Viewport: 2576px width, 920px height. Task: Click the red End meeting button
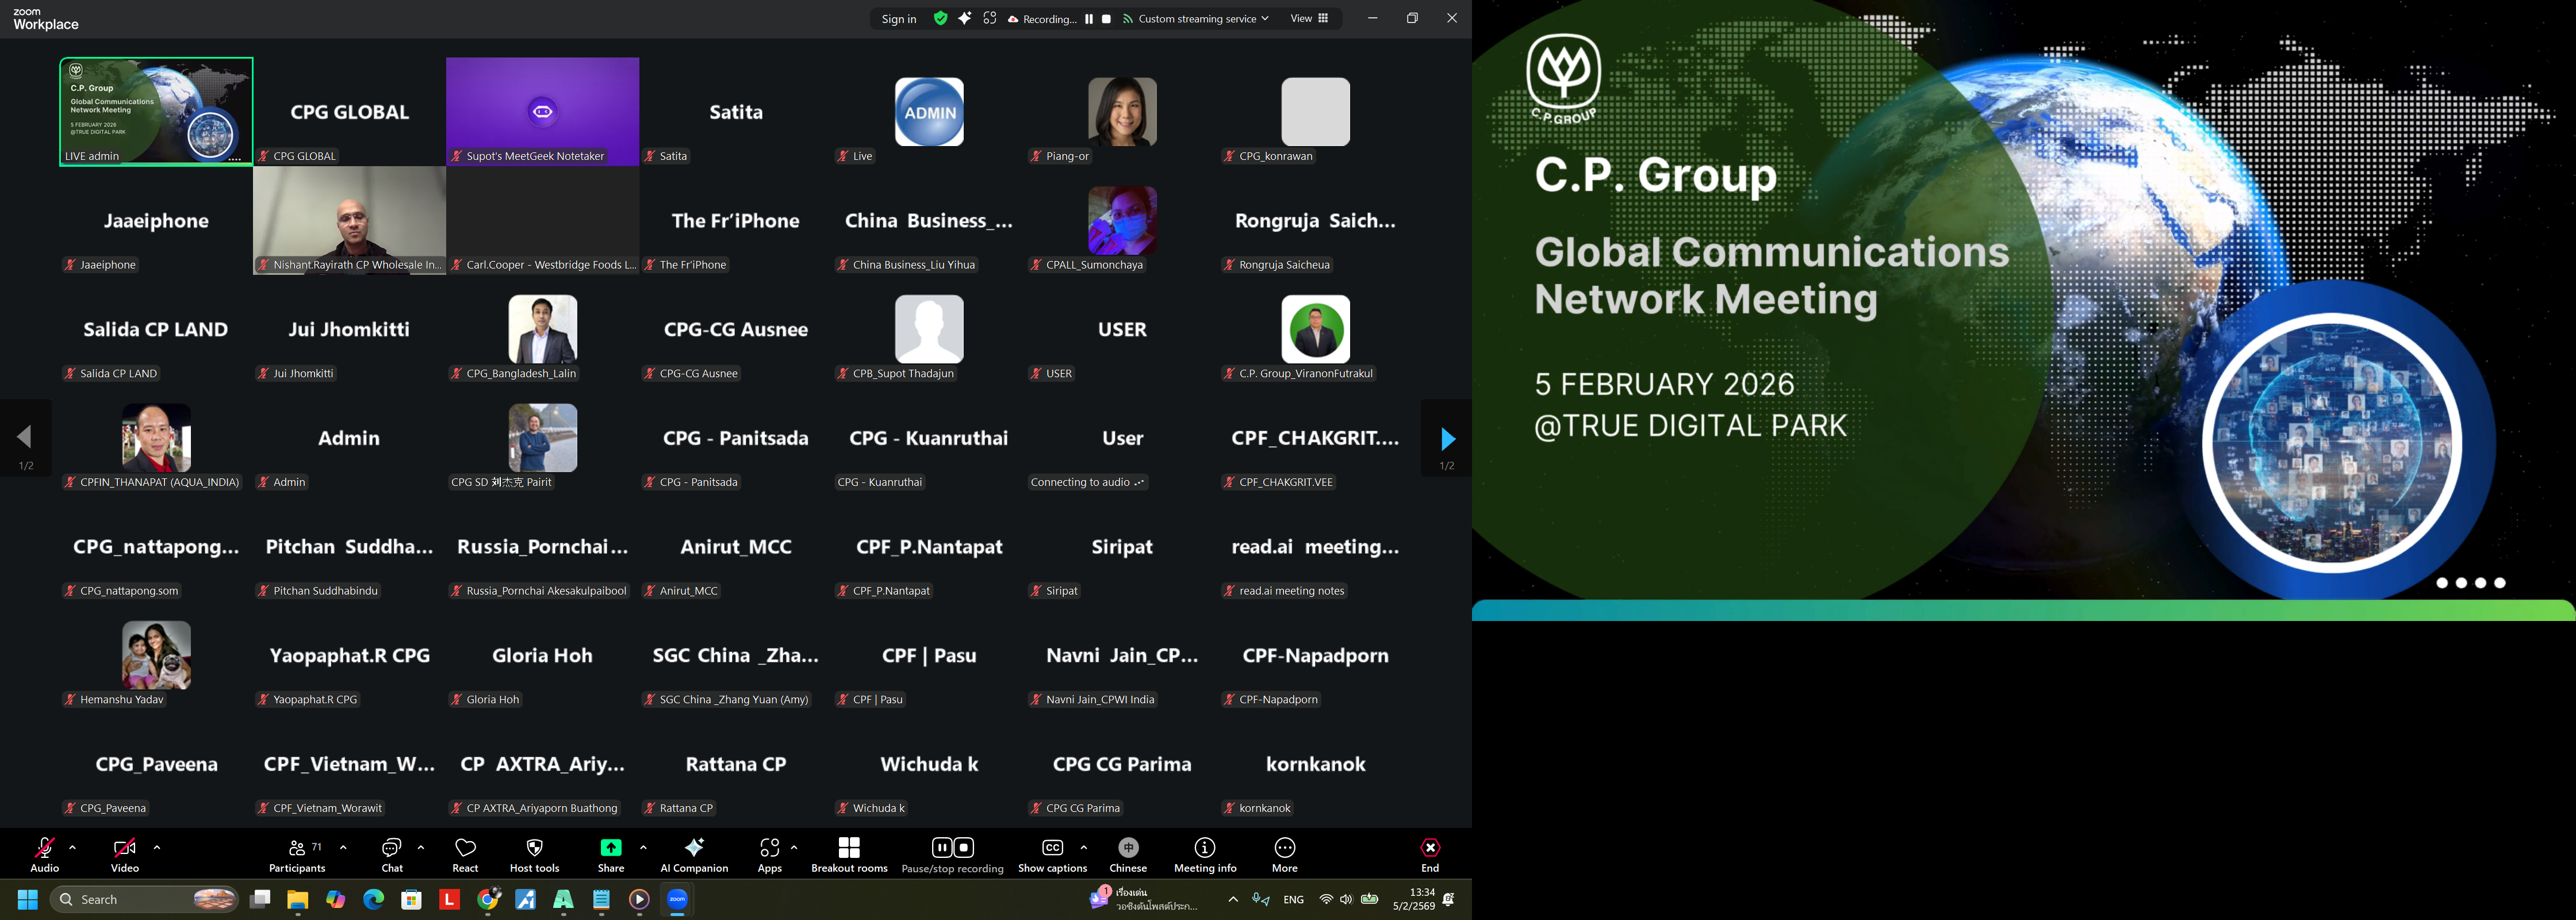[x=1430, y=855]
